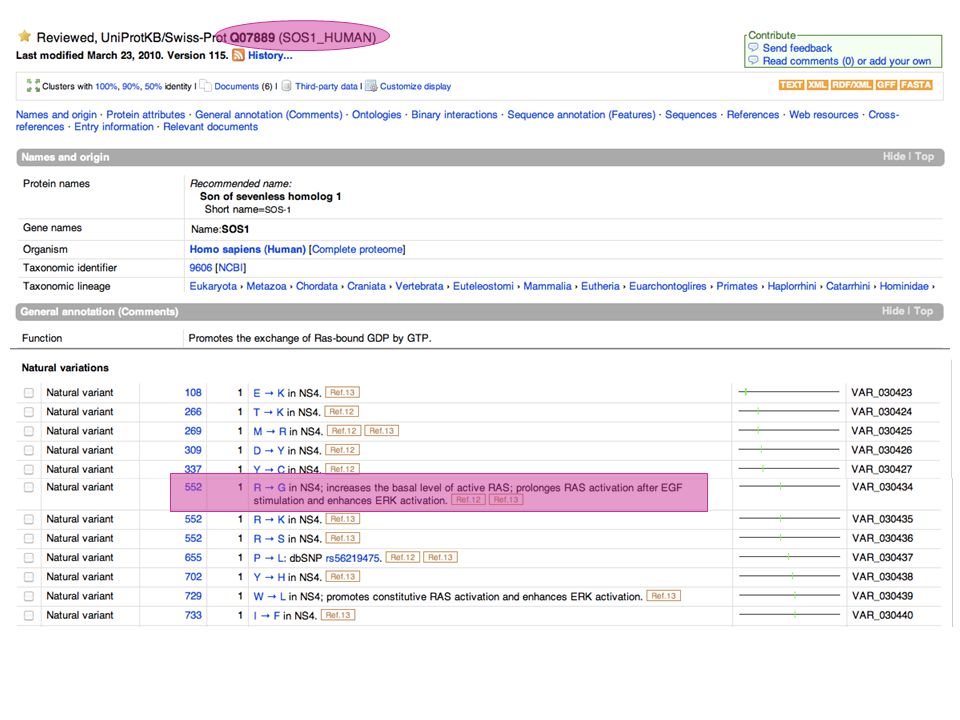
Task: Open clusters with 90% identity
Action: 131,86
